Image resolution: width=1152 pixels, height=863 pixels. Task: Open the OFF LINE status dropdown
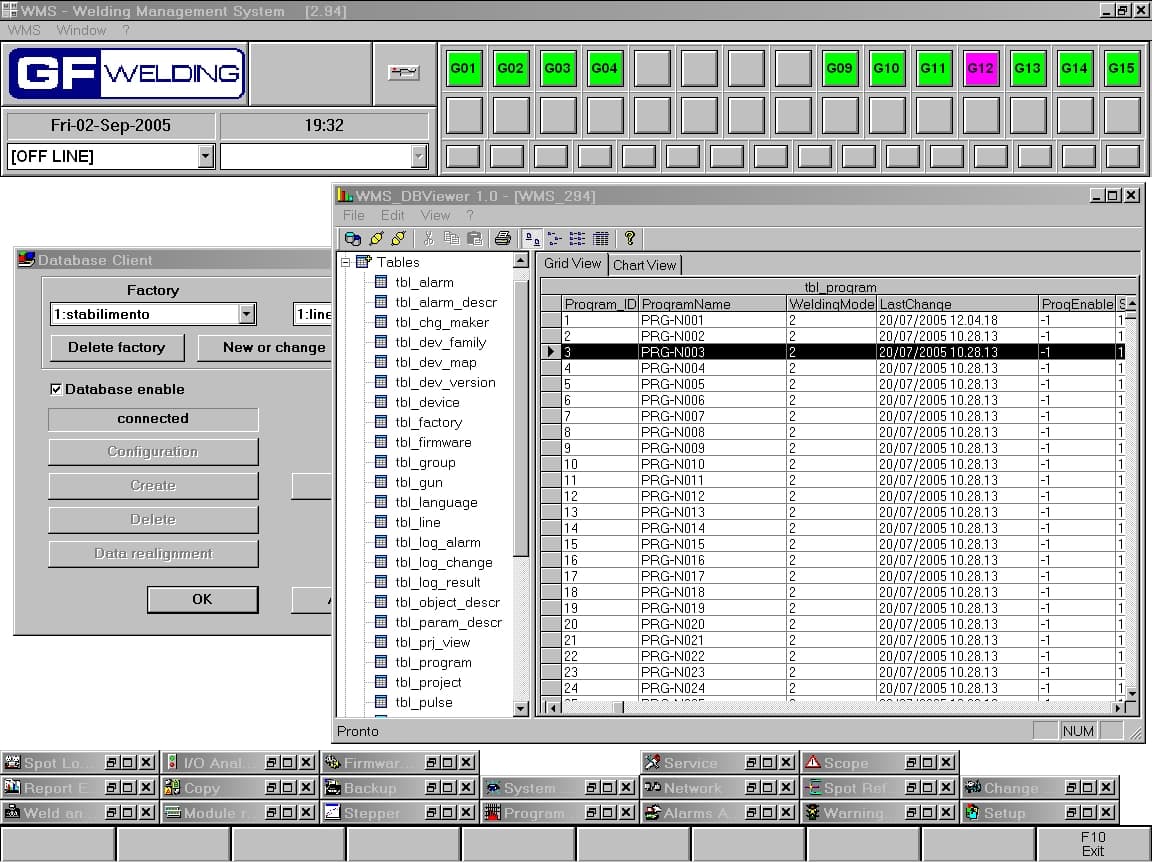click(206, 156)
